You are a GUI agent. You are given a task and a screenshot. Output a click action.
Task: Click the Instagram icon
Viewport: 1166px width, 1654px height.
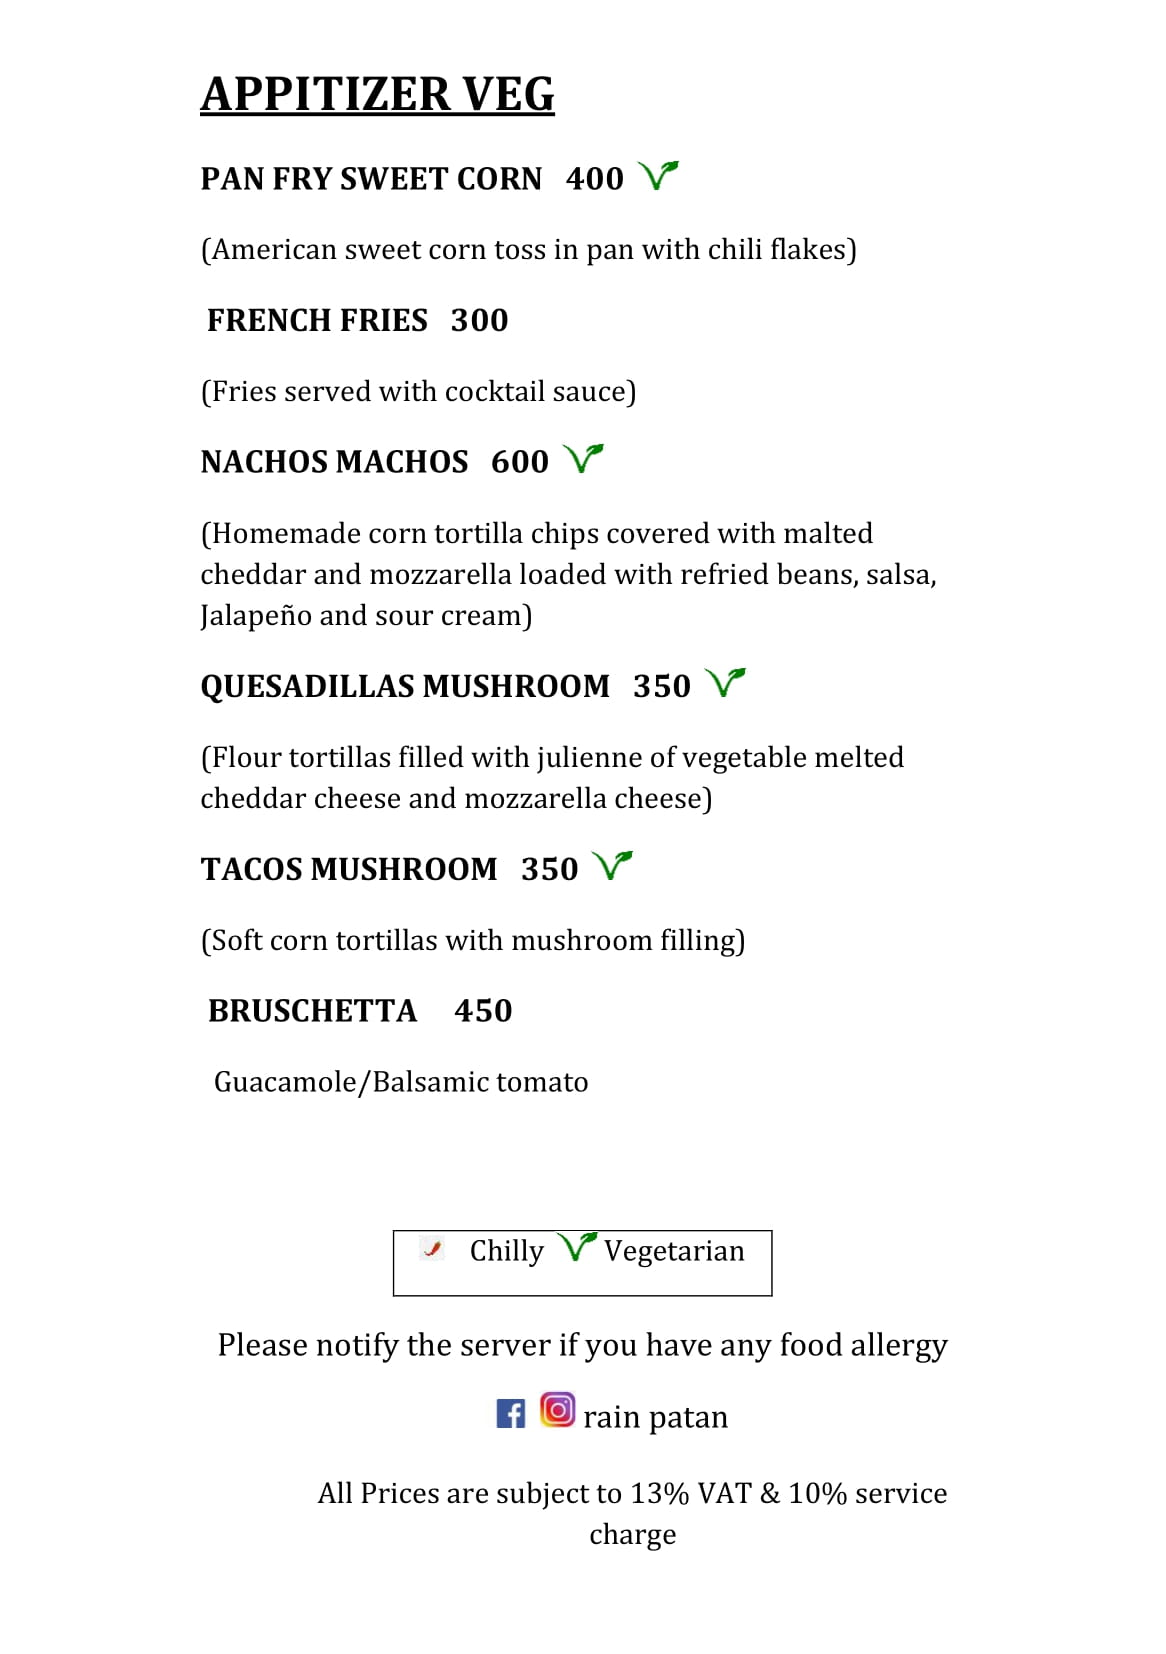click(557, 1410)
